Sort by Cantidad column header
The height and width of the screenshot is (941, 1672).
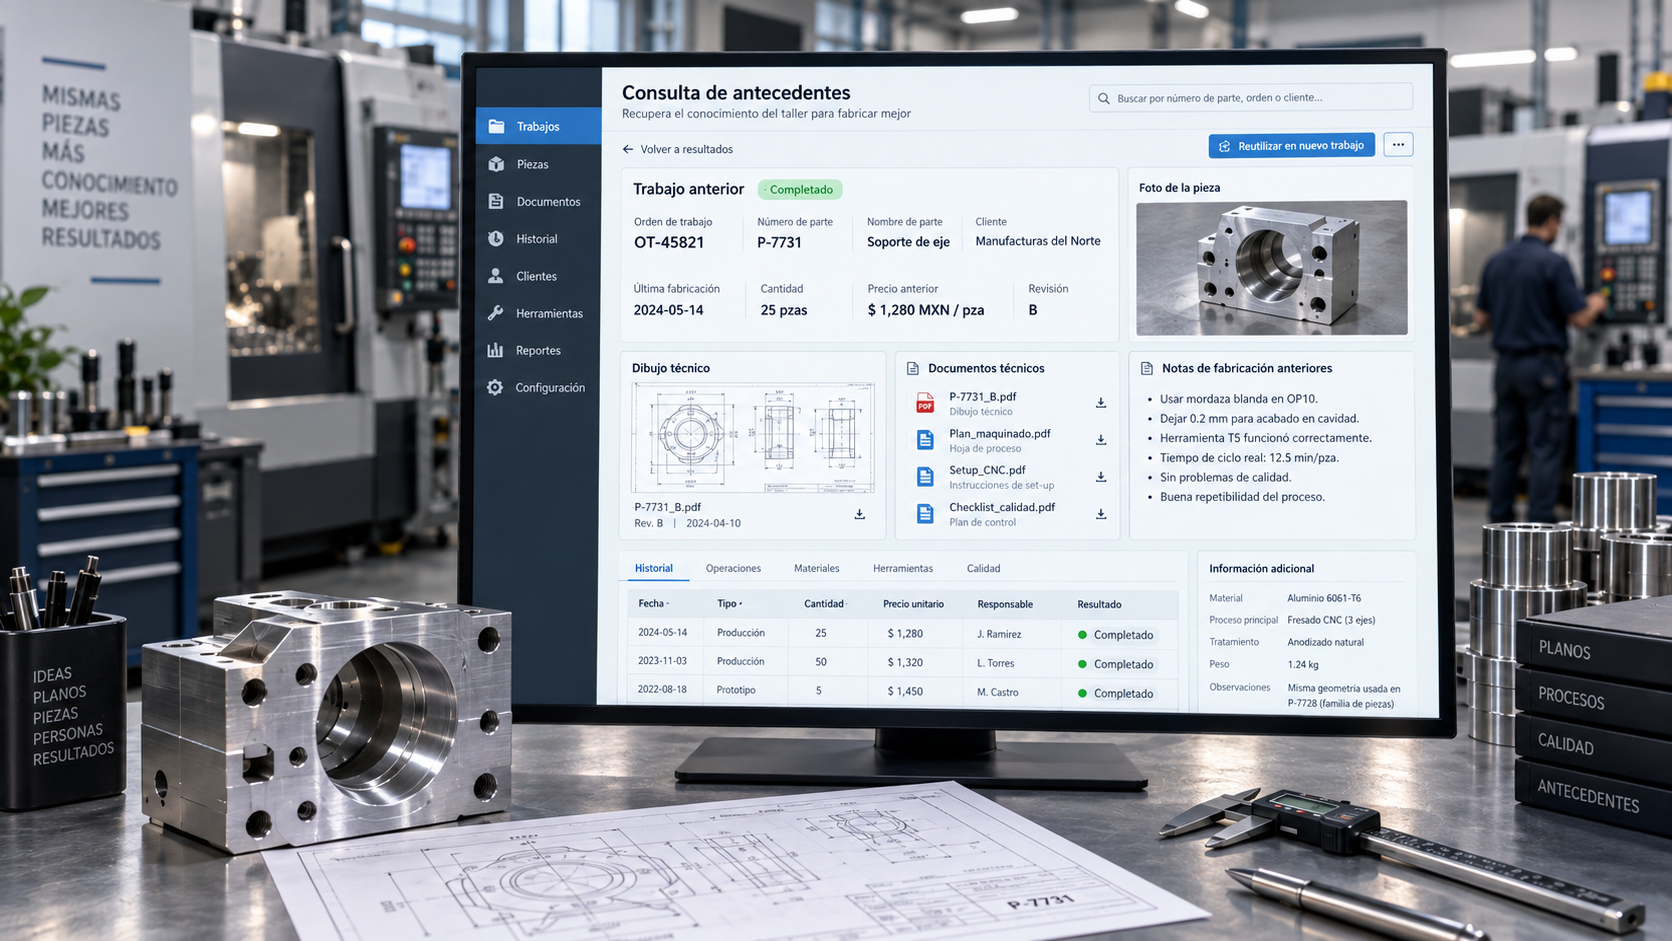click(x=826, y=603)
